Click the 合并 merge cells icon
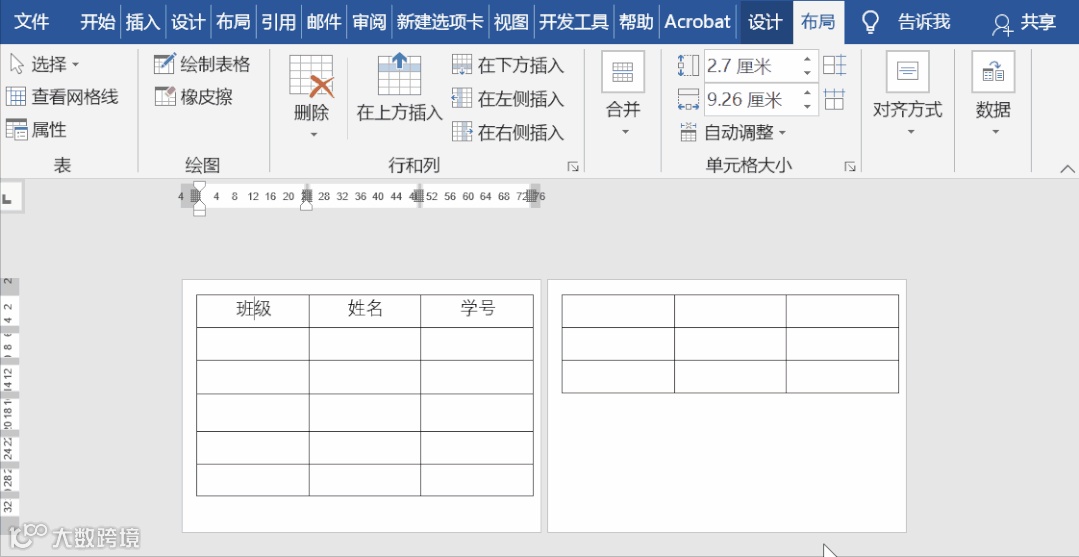 (x=623, y=72)
